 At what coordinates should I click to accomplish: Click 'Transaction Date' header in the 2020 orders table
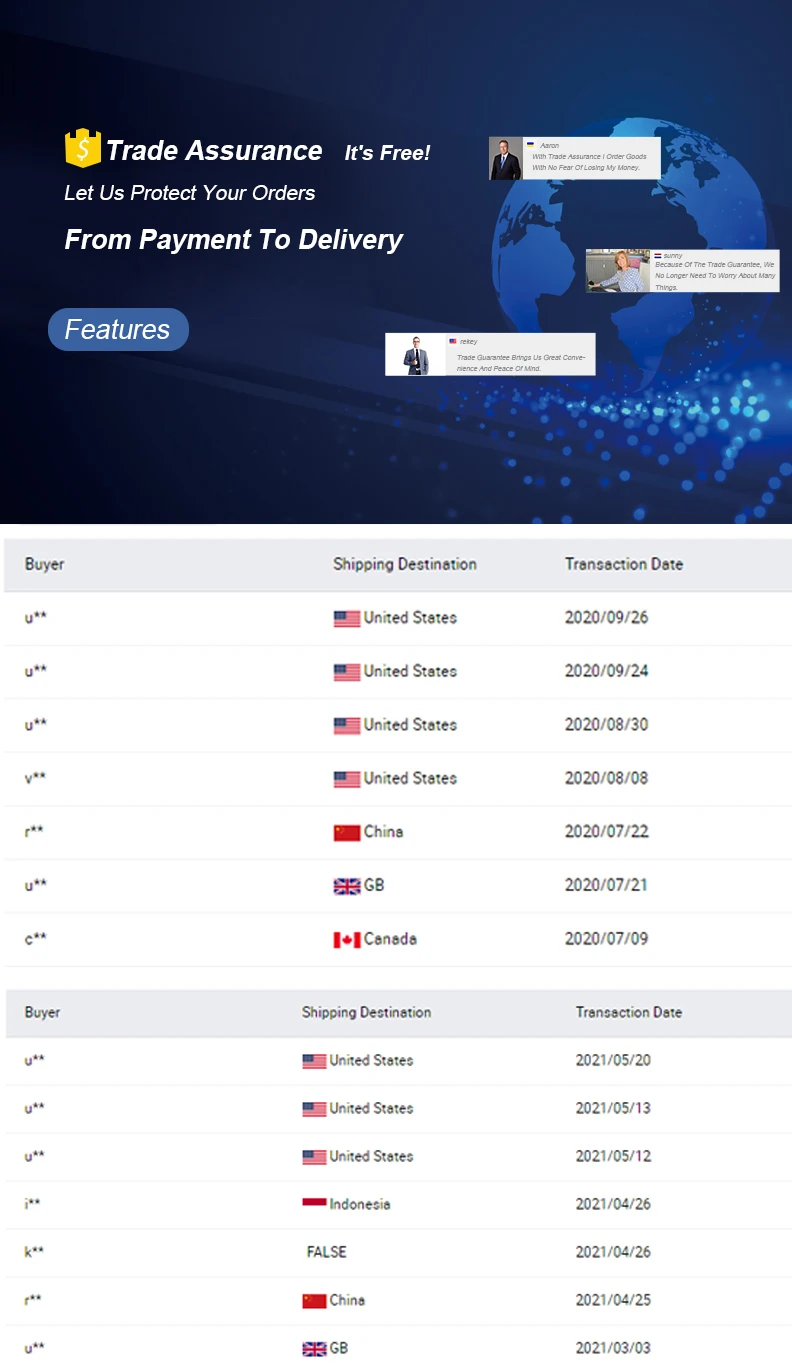click(624, 564)
